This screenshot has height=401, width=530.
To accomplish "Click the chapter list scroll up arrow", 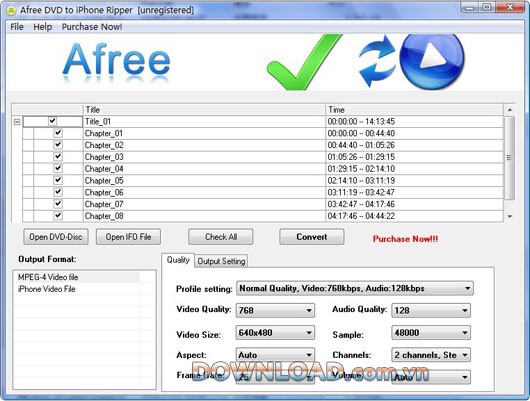I will [510, 110].
